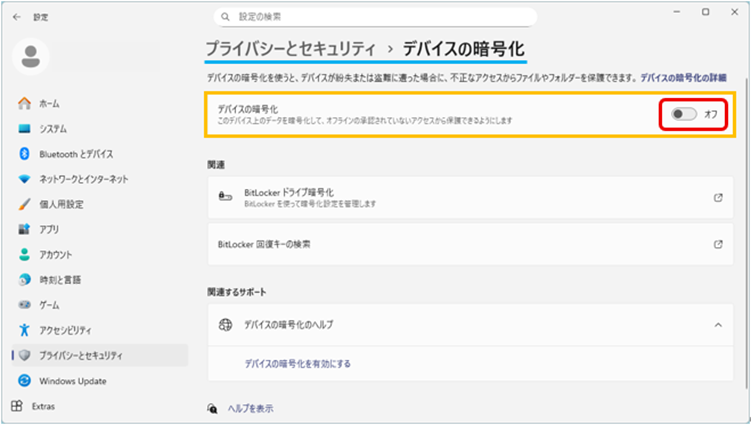
Task: Click デバイスの暗号化を有効にする link
Action: pyautogui.click(x=297, y=363)
